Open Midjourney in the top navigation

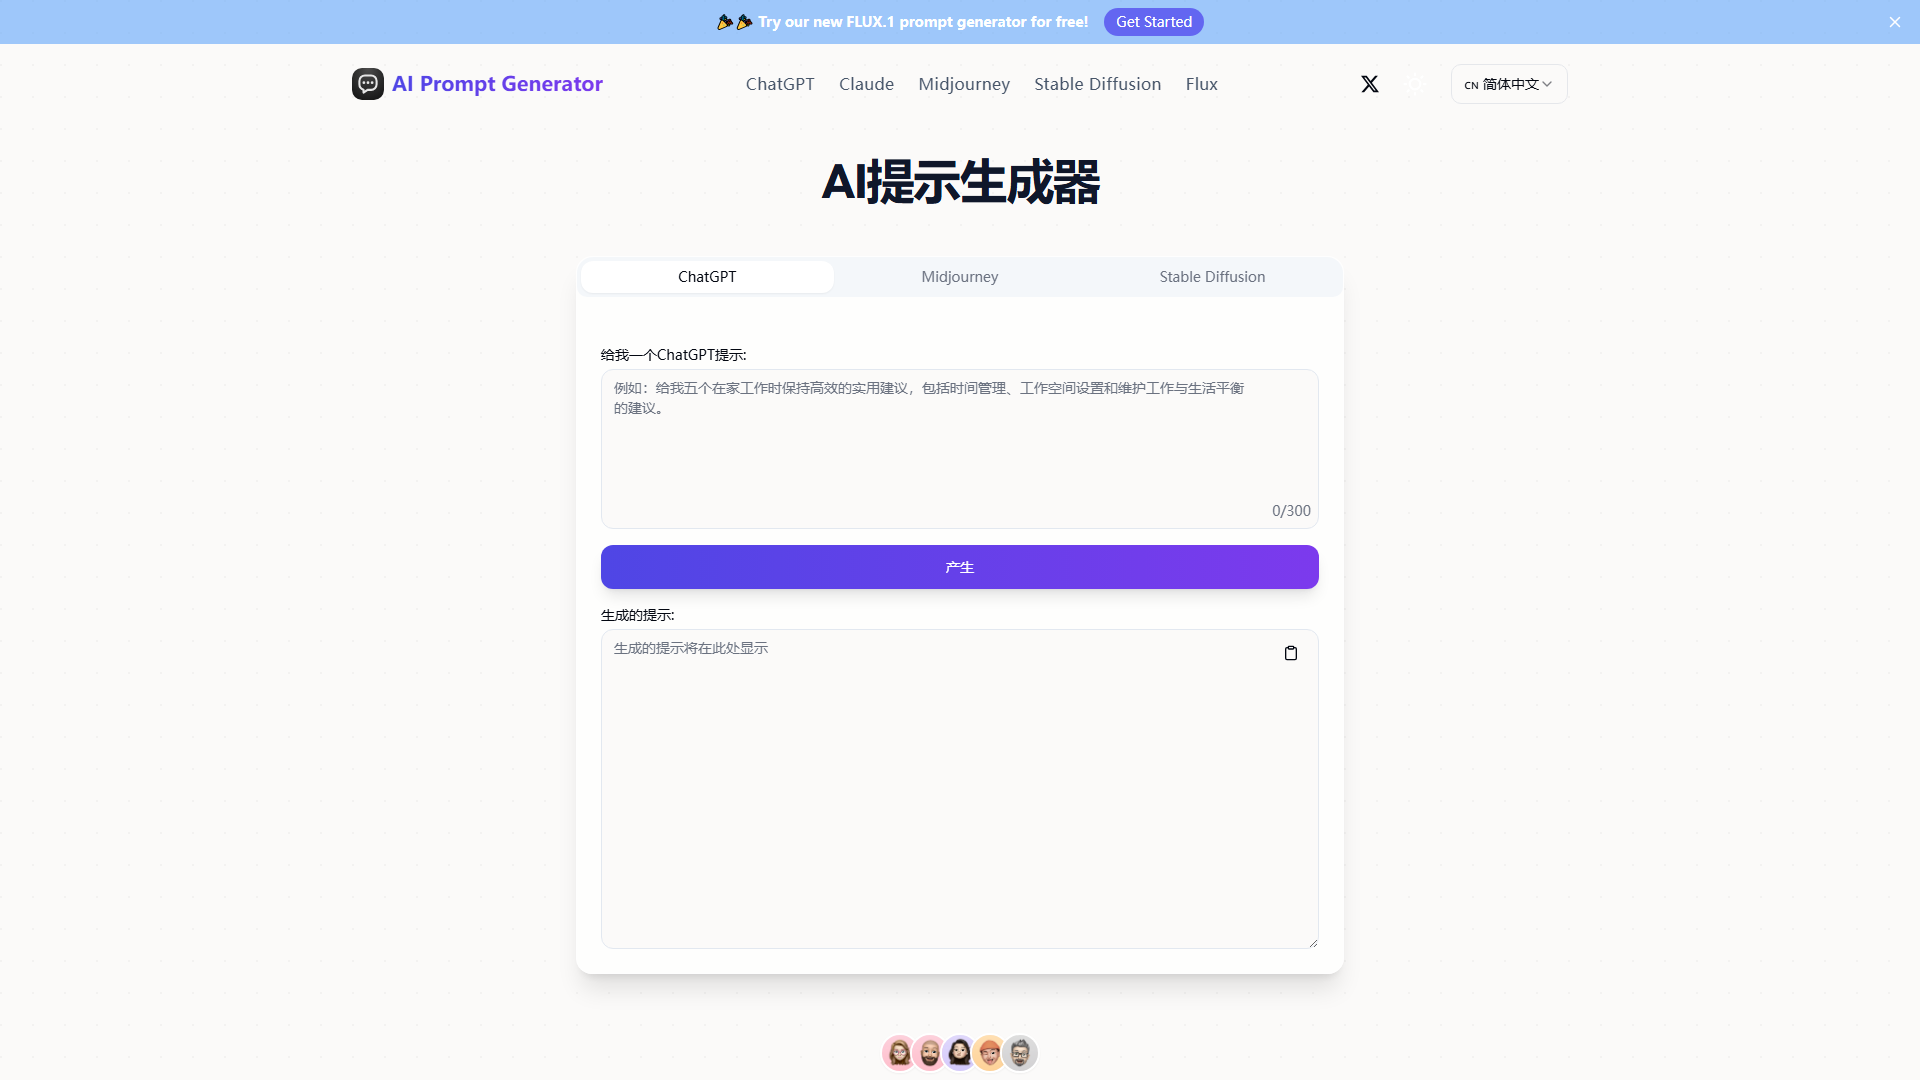click(964, 84)
